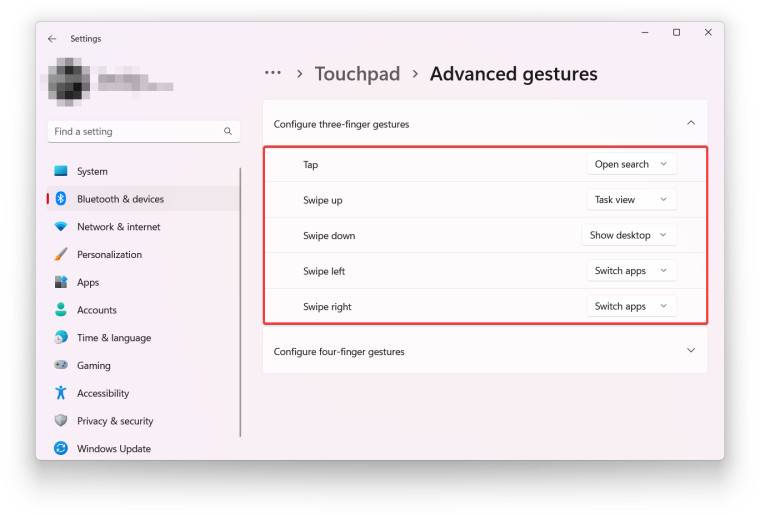Click the Windows Update icon
This screenshot has width=760, height=516.
click(61, 449)
